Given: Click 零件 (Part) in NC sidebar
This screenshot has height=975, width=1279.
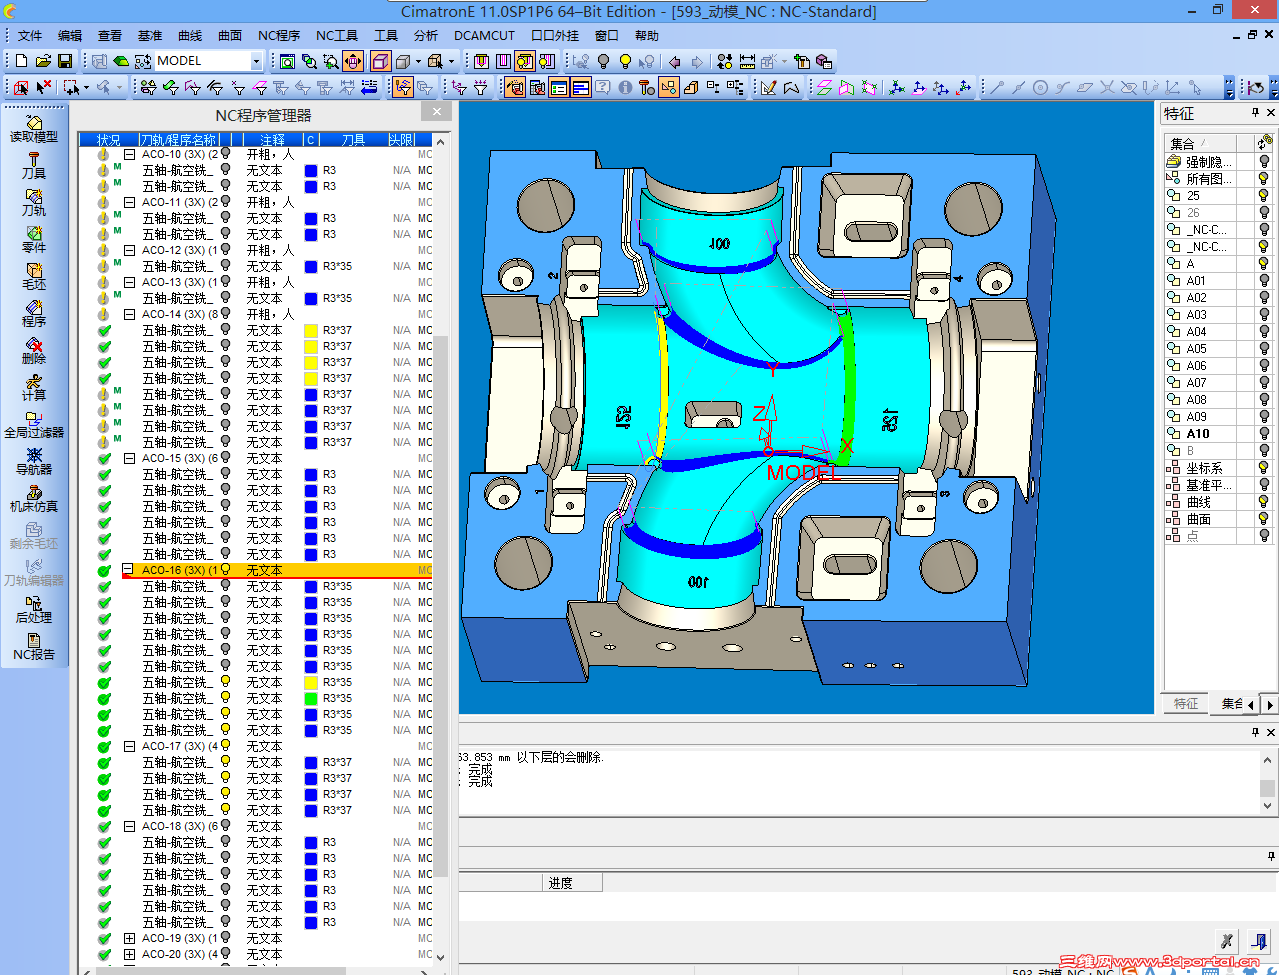Looking at the screenshot, I should pyautogui.click(x=34, y=240).
